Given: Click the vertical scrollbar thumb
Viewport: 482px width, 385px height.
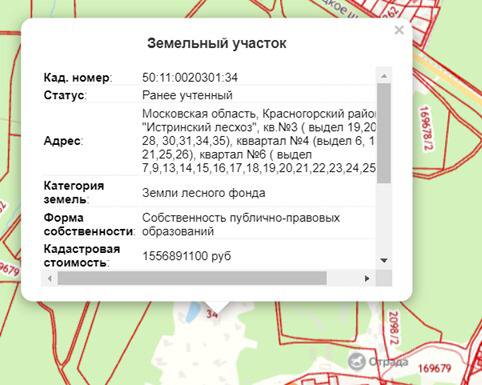Looking at the screenshot, I should pyautogui.click(x=384, y=133).
